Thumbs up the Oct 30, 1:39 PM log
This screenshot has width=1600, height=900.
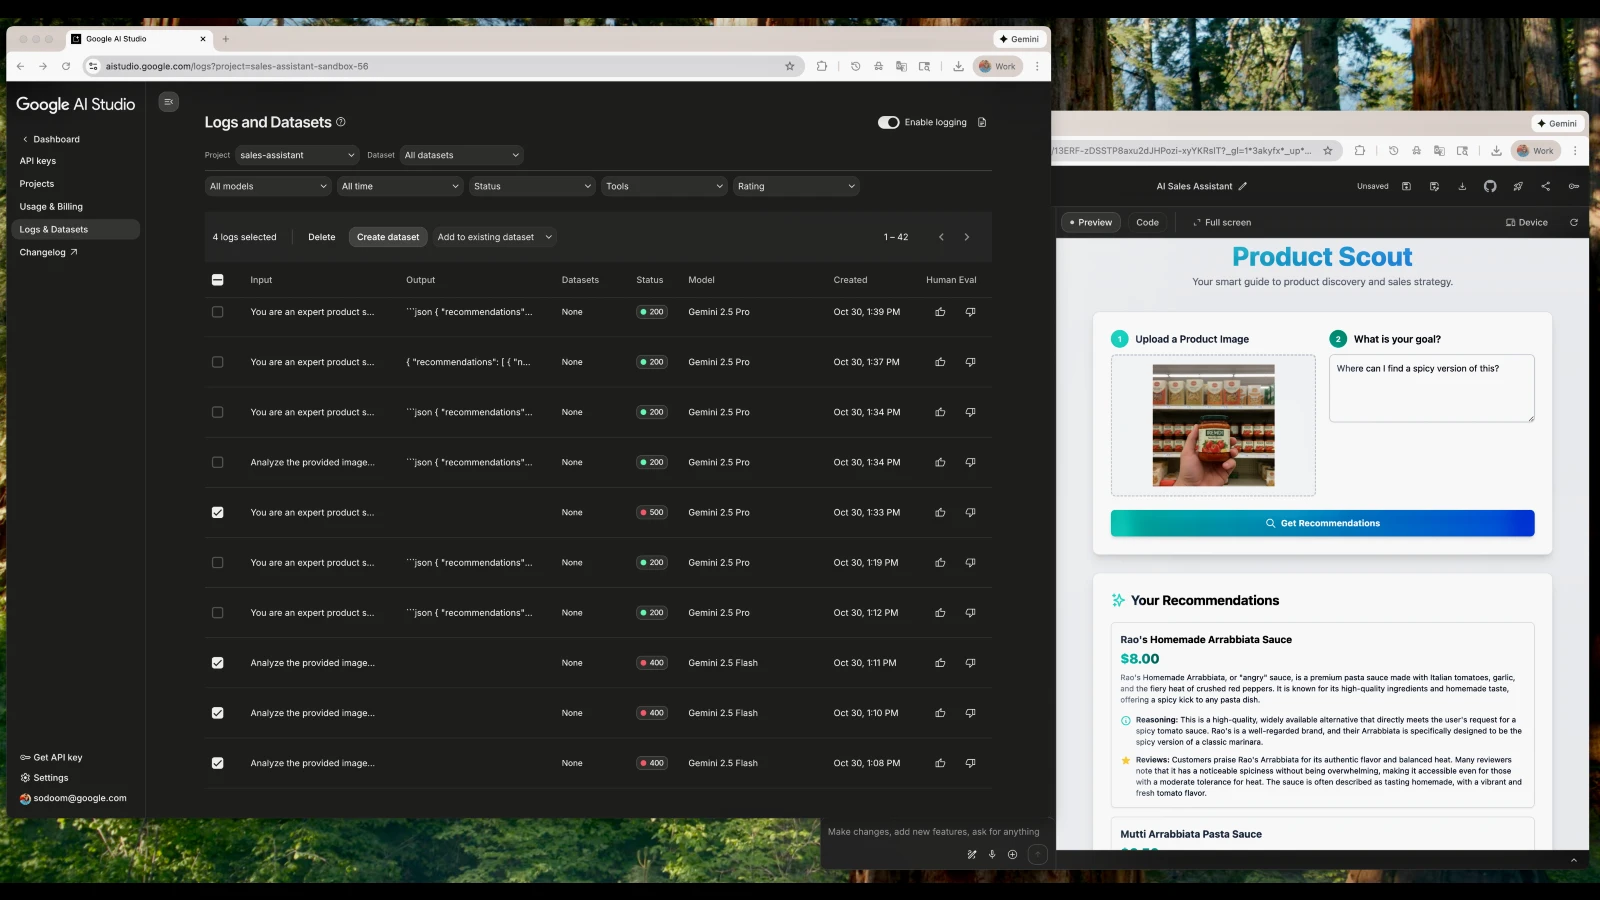(x=940, y=312)
